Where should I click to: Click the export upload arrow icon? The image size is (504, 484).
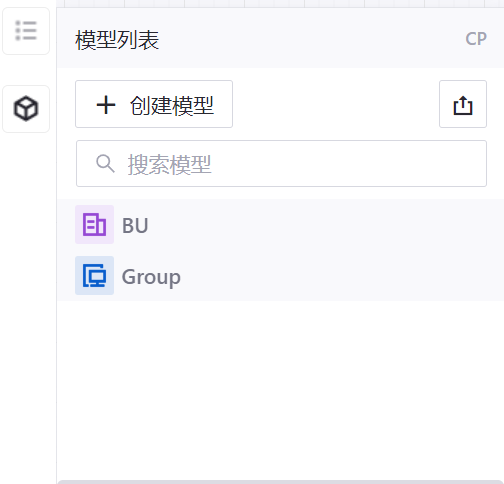[x=463, y=104]
